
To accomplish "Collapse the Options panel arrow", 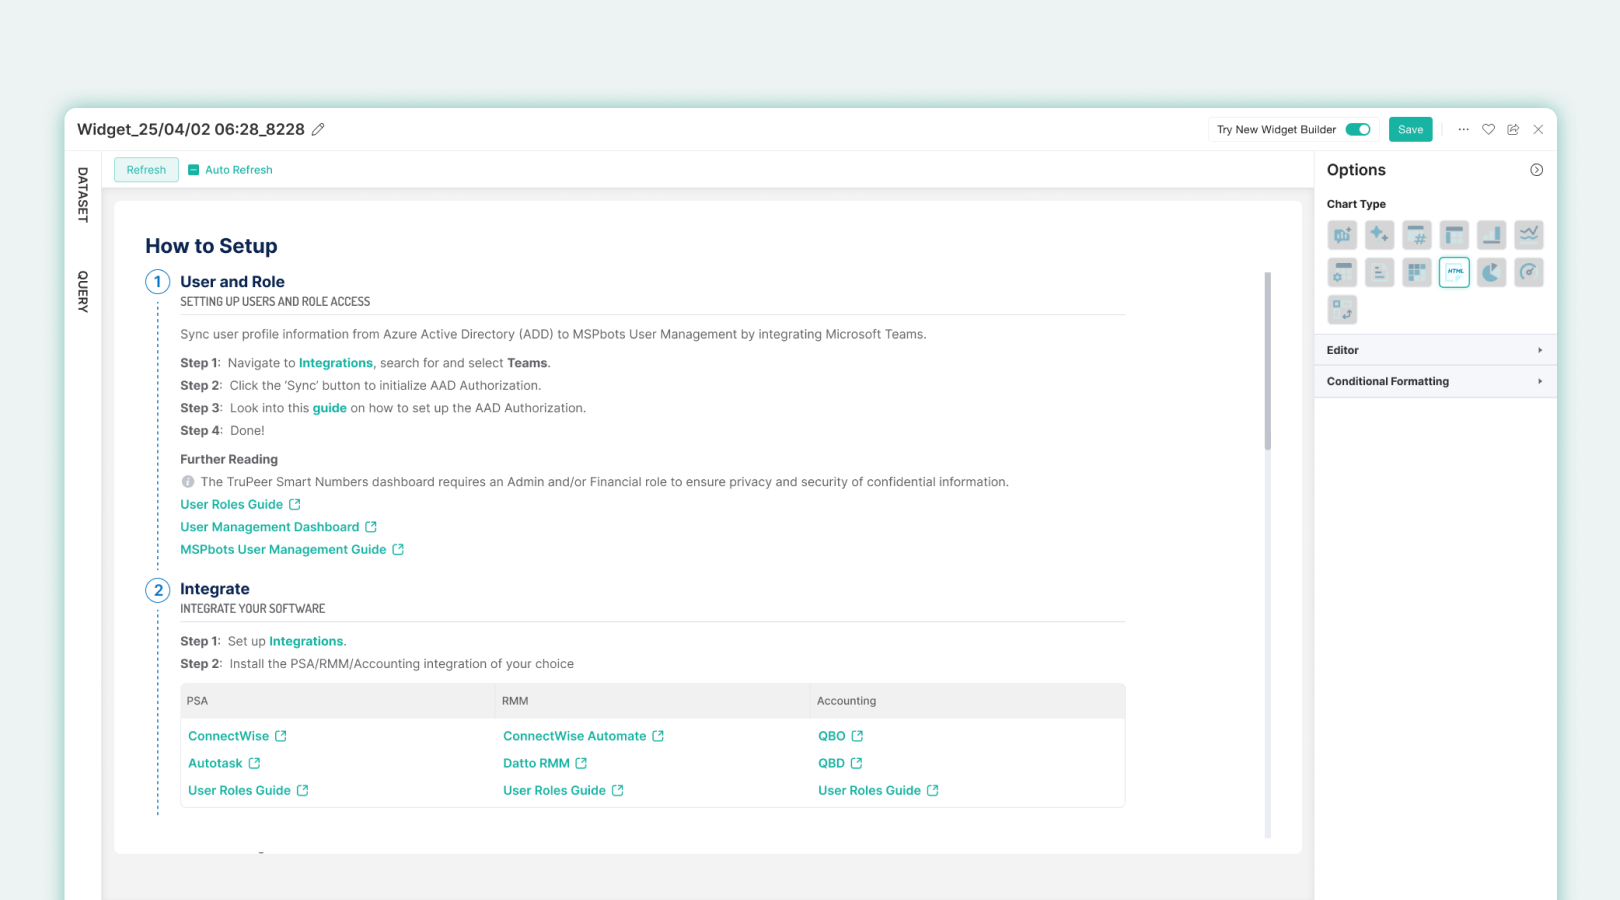I will click(1536, 170).
